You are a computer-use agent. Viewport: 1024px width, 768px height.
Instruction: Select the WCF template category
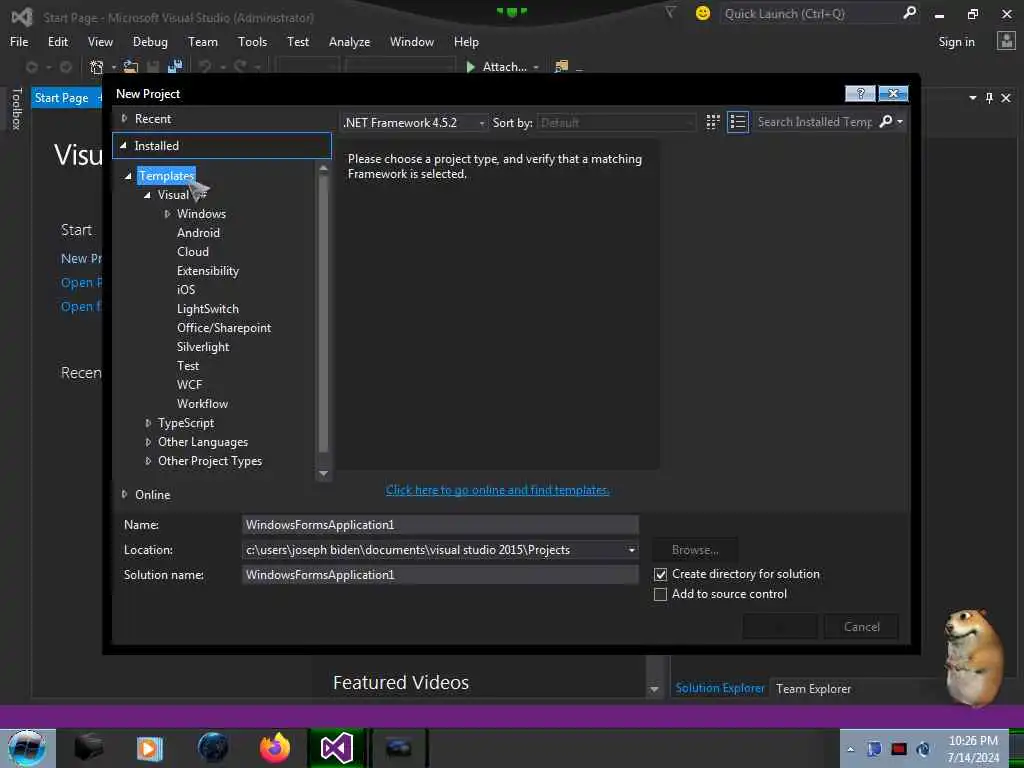189,385
